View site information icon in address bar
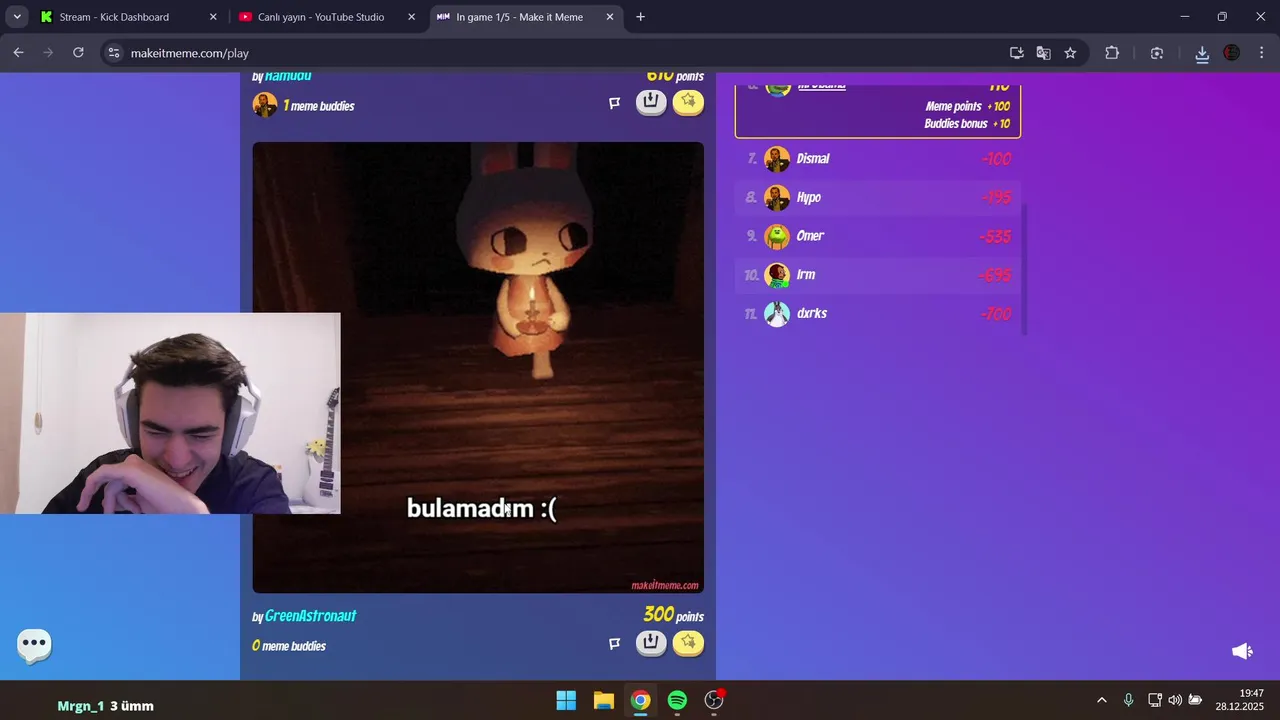 click(114, 53)
